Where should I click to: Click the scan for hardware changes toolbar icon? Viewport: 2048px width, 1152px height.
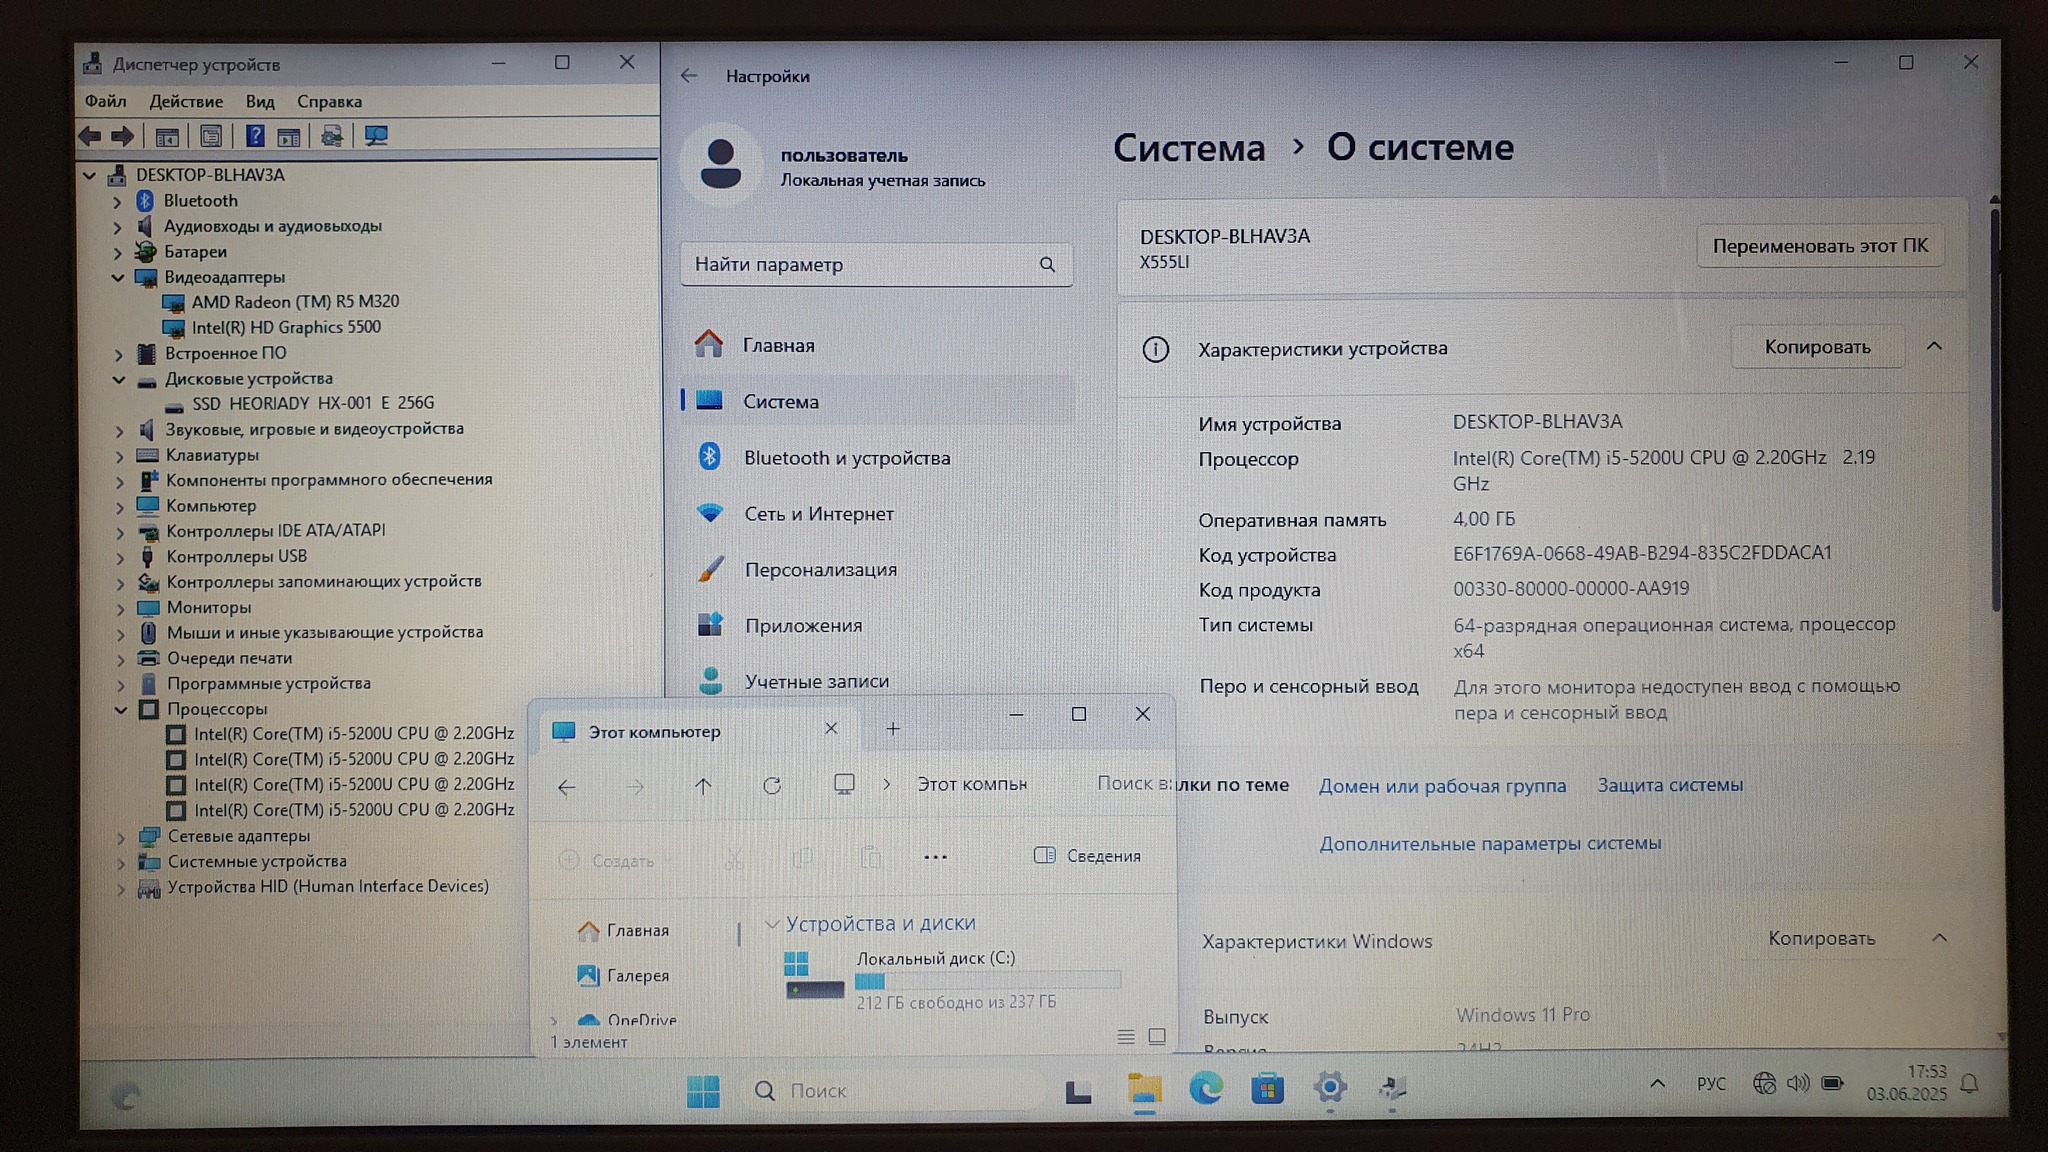click(x=376, y=136)
